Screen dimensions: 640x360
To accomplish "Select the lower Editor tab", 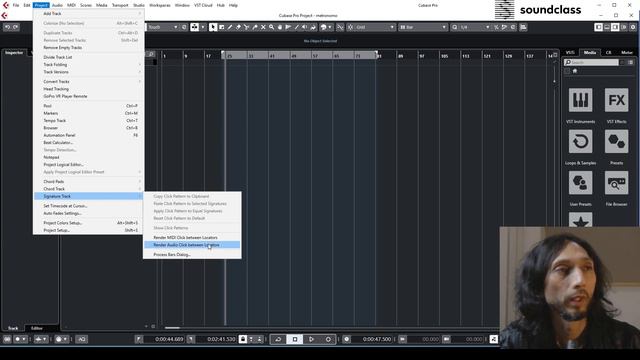I will coord(36,328).
